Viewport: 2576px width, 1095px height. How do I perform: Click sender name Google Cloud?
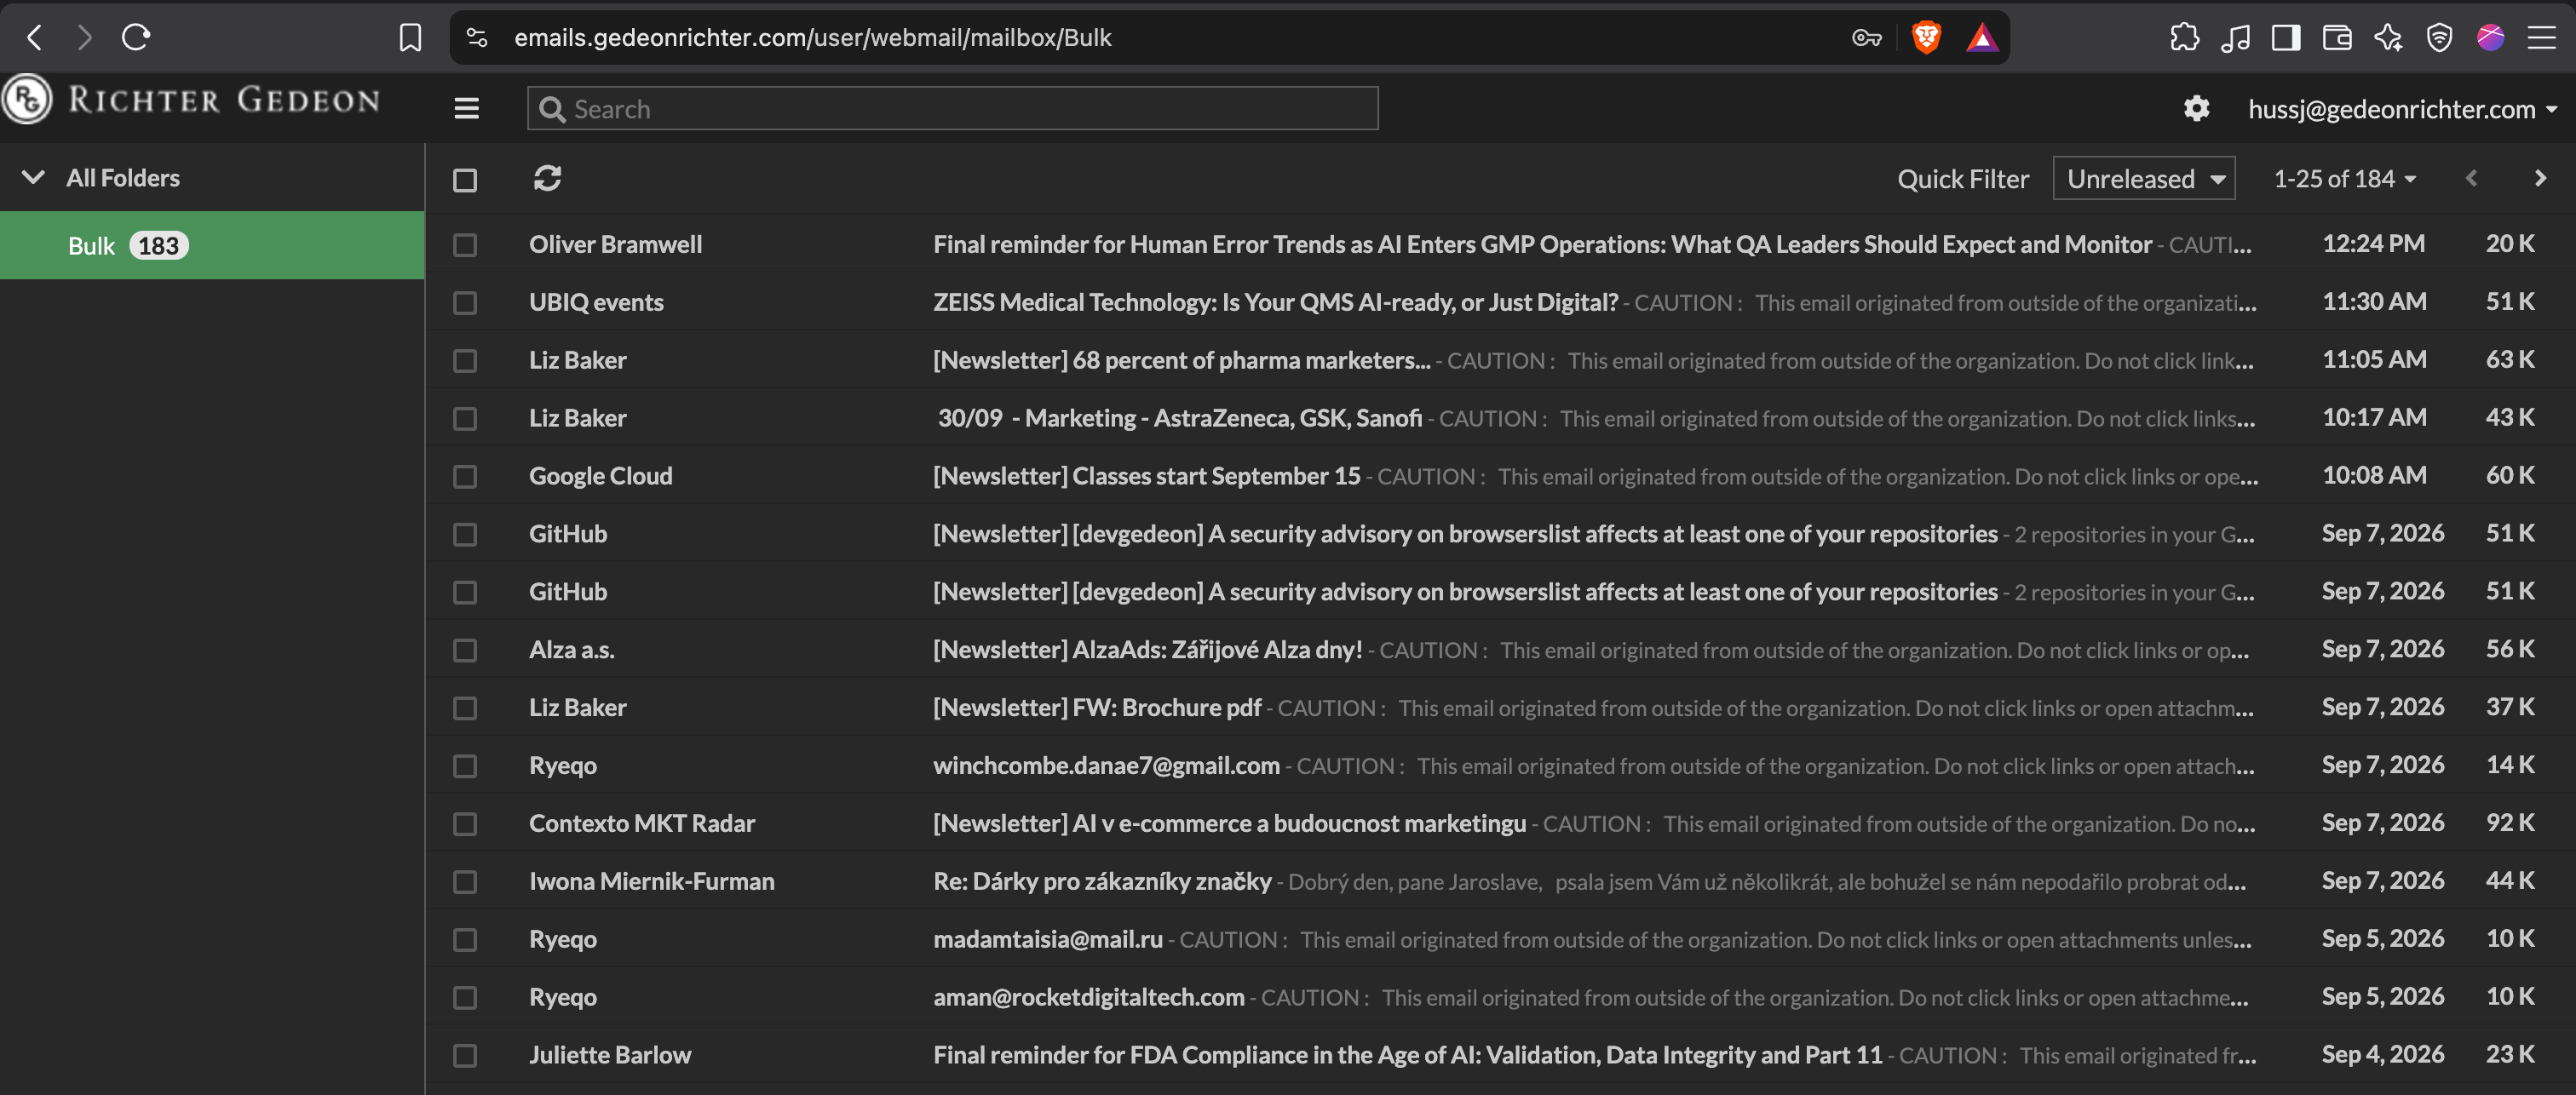tap(600, 476)
